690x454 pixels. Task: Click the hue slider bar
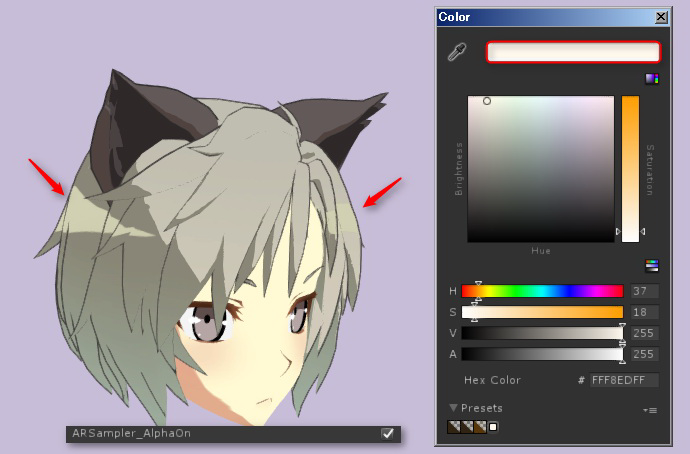click(542, 291)
